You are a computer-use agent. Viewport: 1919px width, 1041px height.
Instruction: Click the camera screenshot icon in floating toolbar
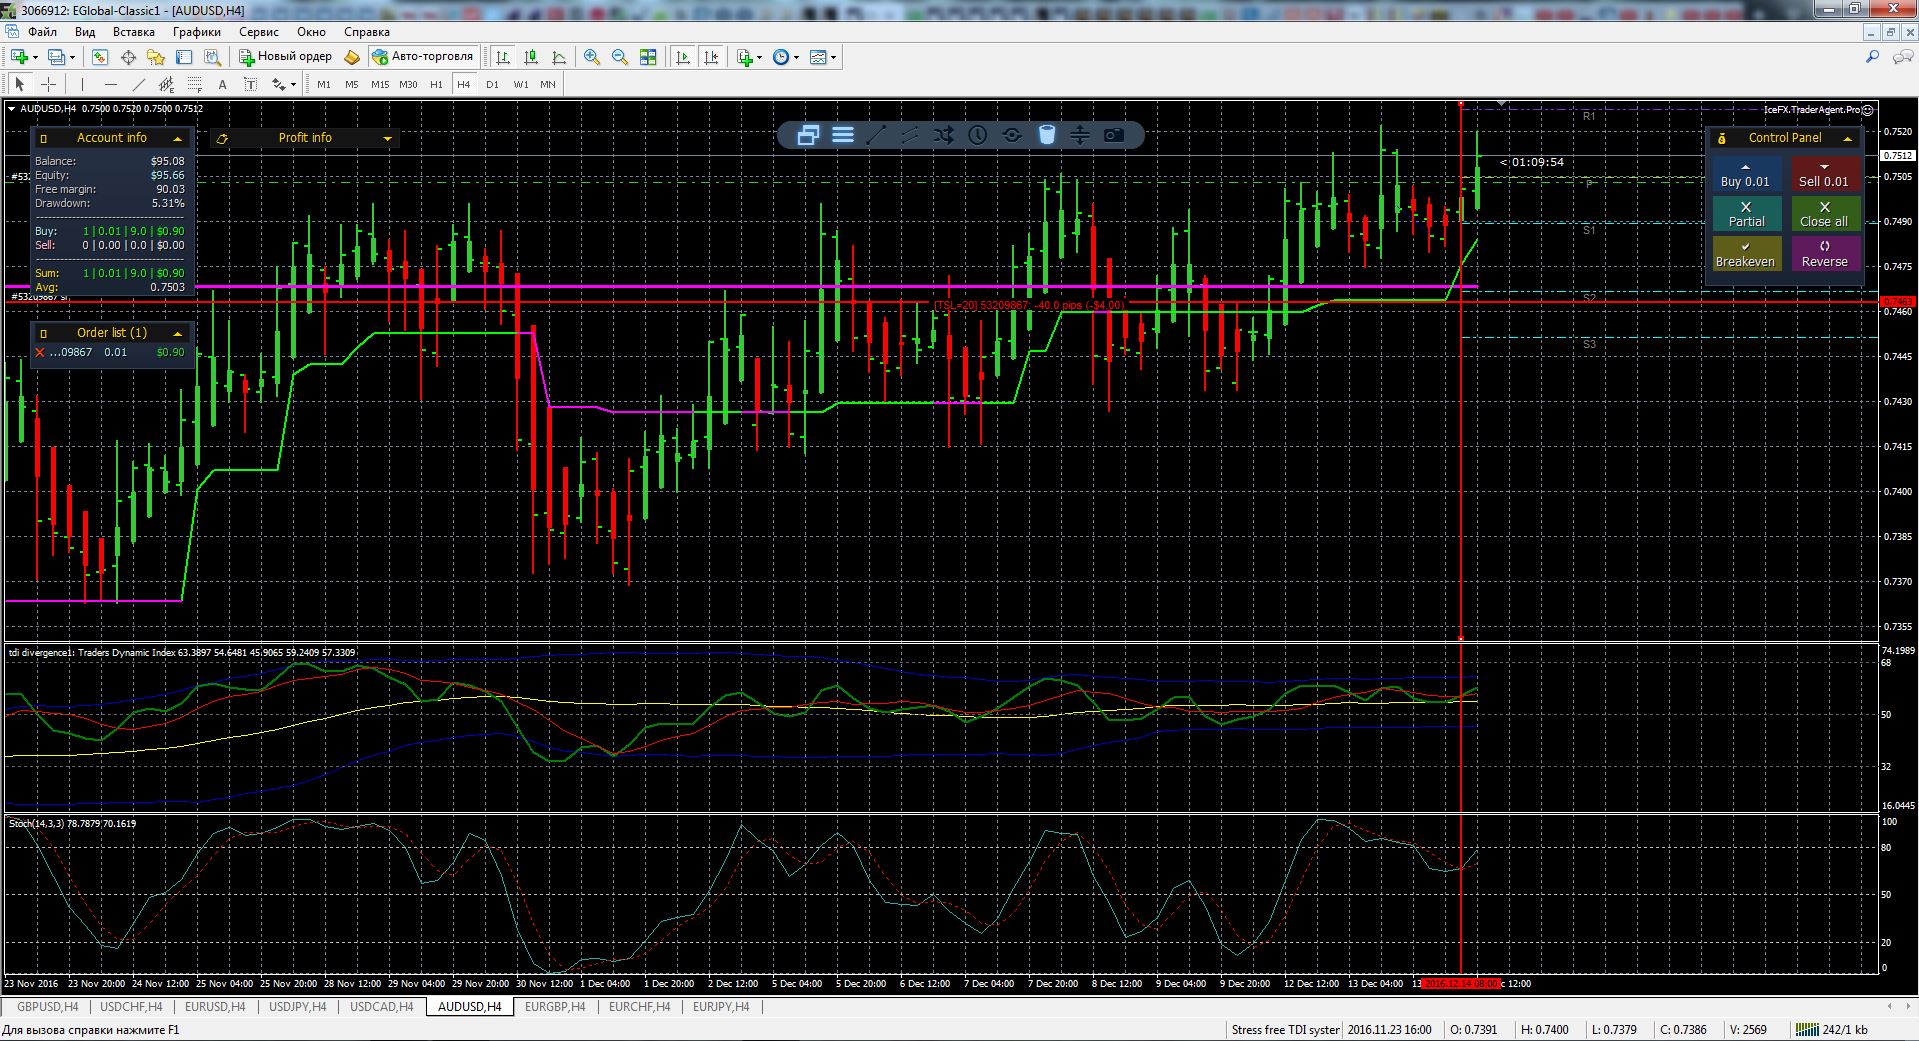click(x=1114, y=135)
